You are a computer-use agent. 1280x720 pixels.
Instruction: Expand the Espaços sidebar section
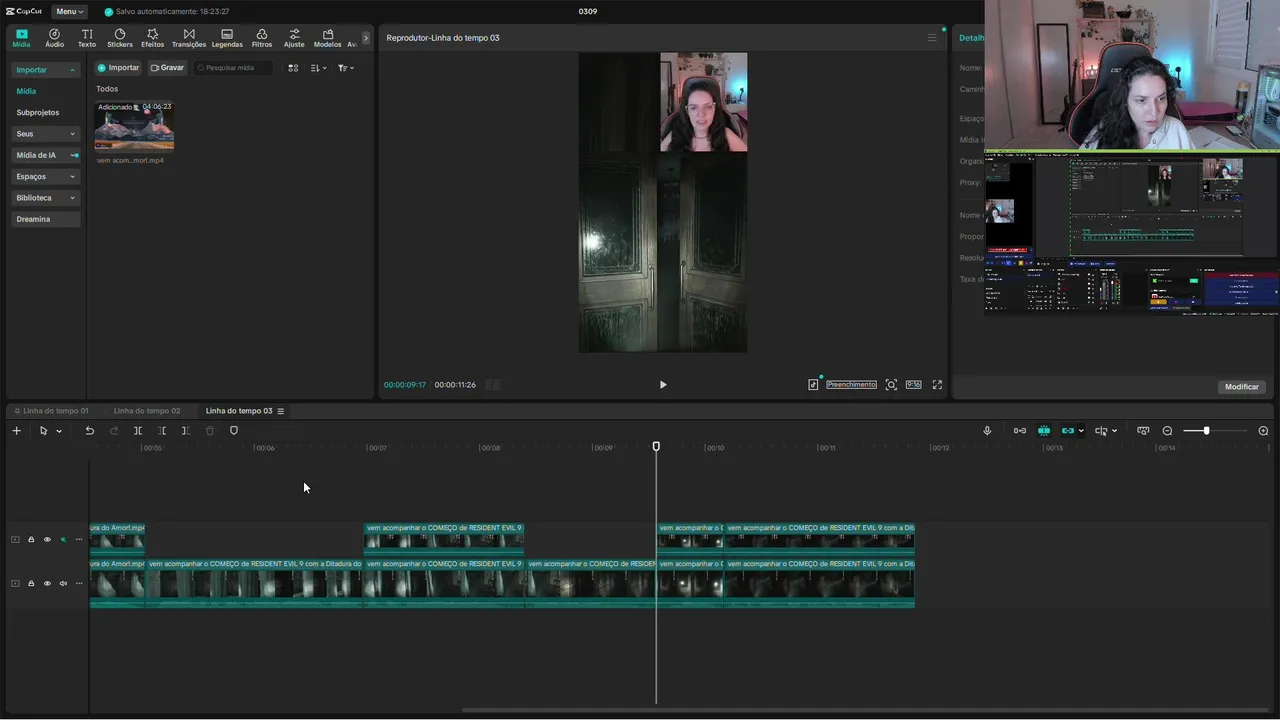coord(45,176)
